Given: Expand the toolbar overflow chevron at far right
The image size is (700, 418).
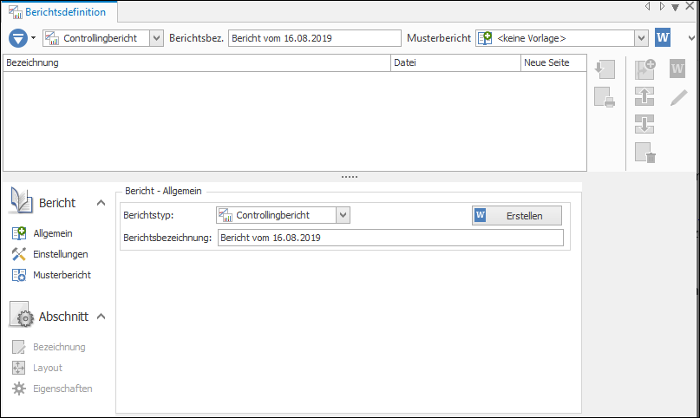Looking at the screenshot, I should (x=692, y=38).
